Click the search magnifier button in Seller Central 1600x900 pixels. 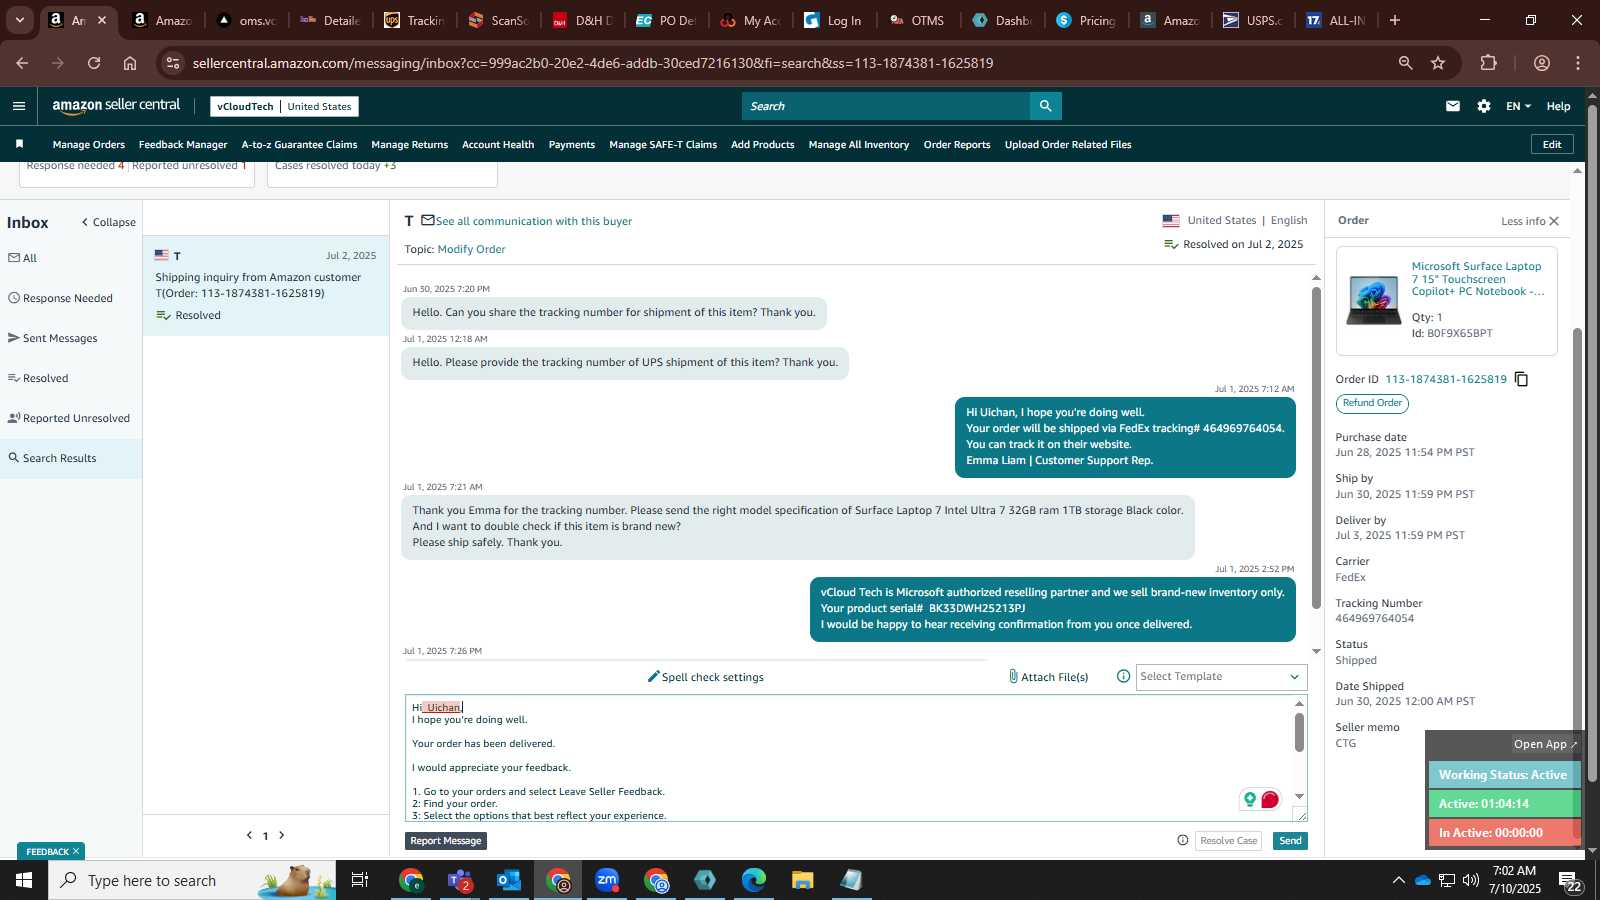[1045, 106]
